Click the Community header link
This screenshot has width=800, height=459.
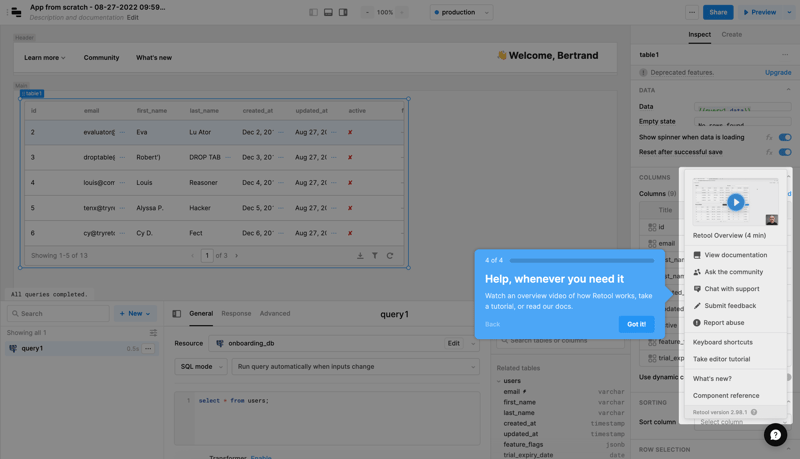coord(101,58)
